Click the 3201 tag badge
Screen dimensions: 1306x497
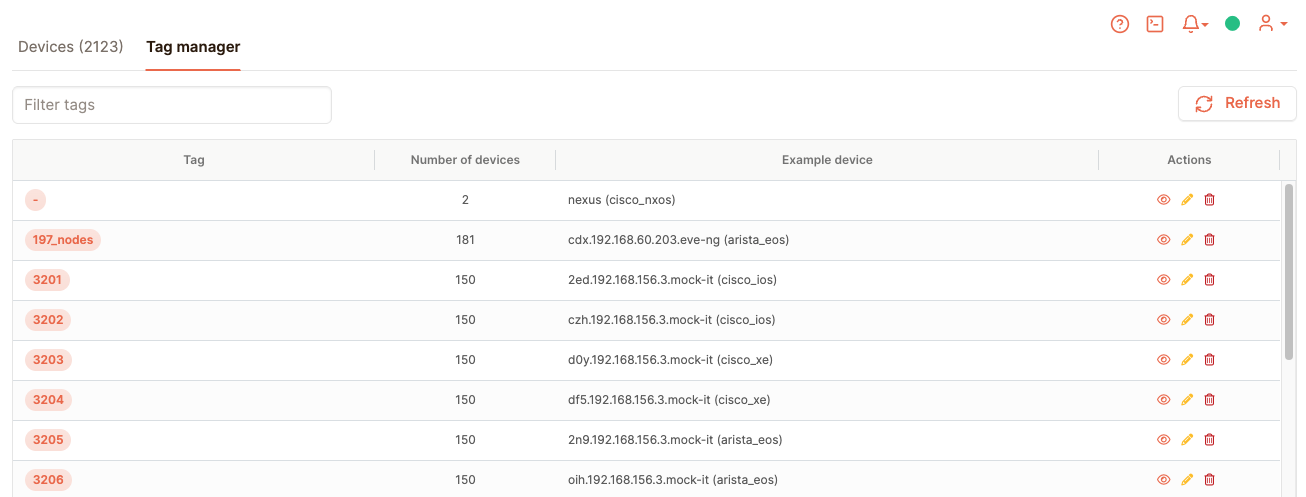point(48,280)
